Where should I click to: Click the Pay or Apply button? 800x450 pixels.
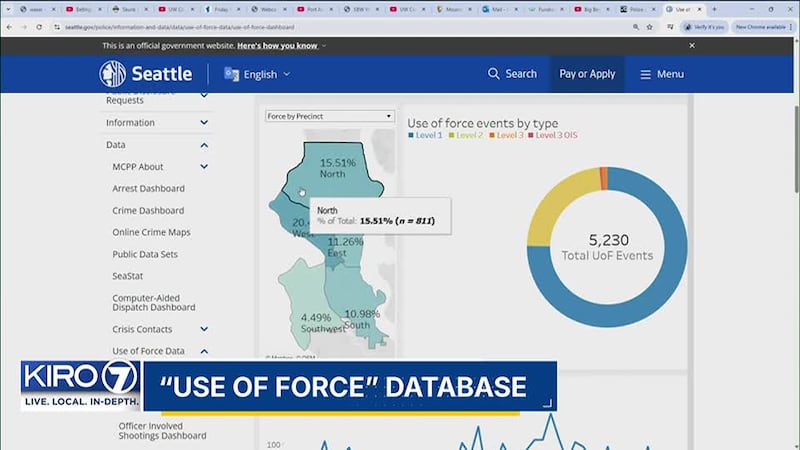click(x=587, y=74)
